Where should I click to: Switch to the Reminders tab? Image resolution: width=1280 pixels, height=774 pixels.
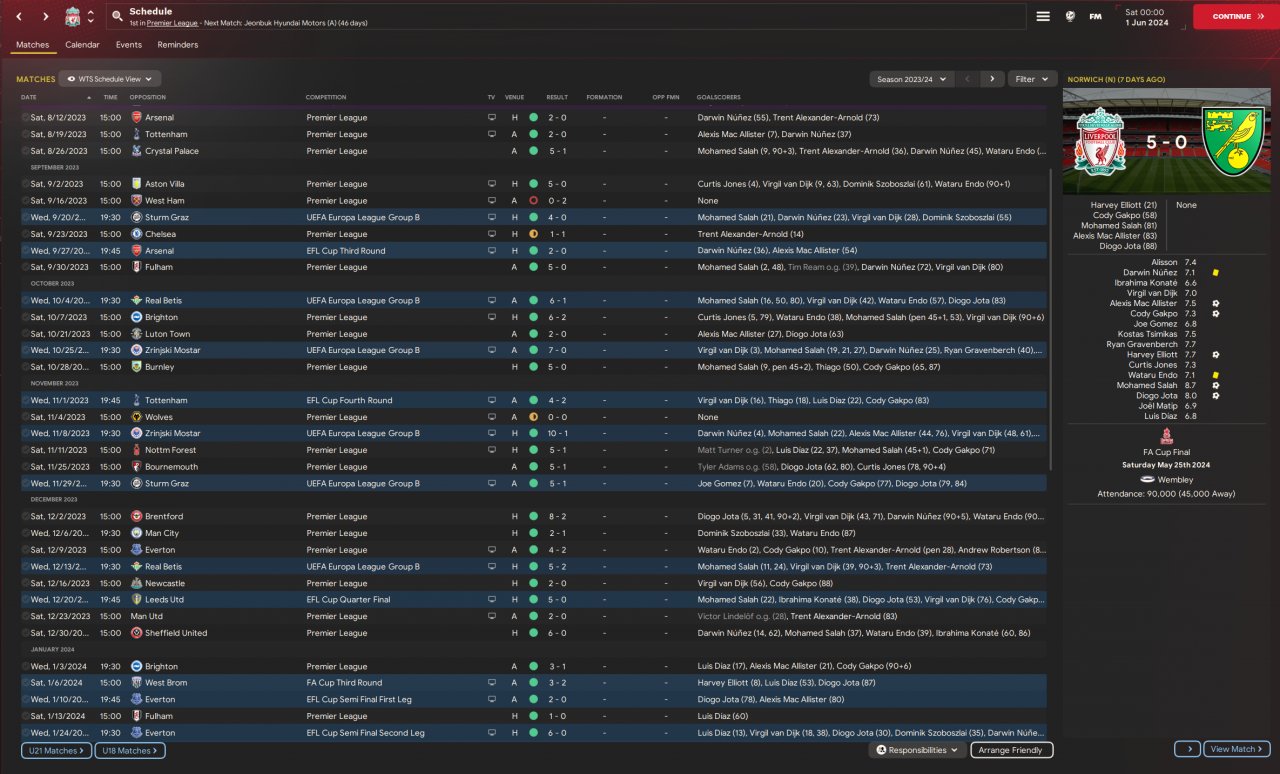[178, 45]
